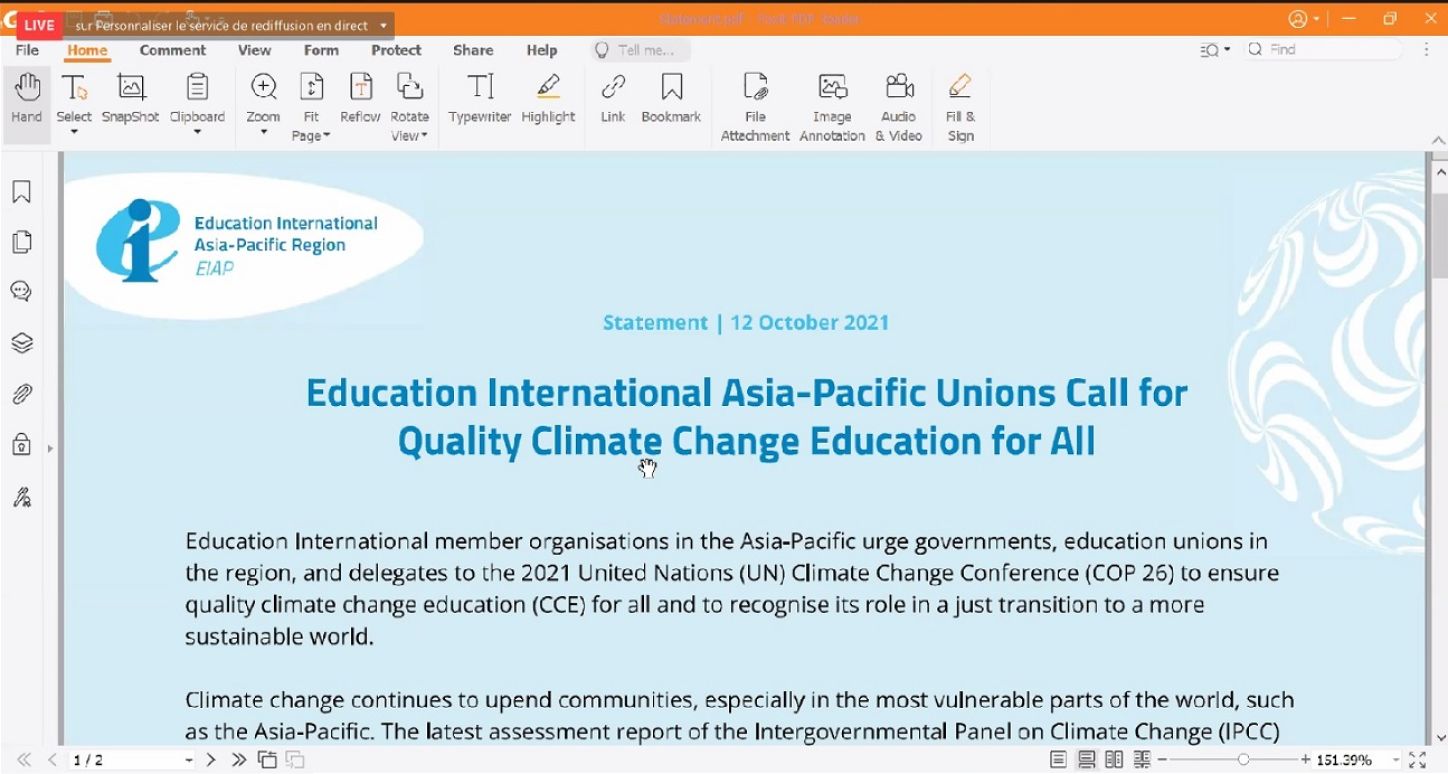Screen dimensions: 1448x774
Task: Click the Audio & Video tool
Action: click(899, 107)
